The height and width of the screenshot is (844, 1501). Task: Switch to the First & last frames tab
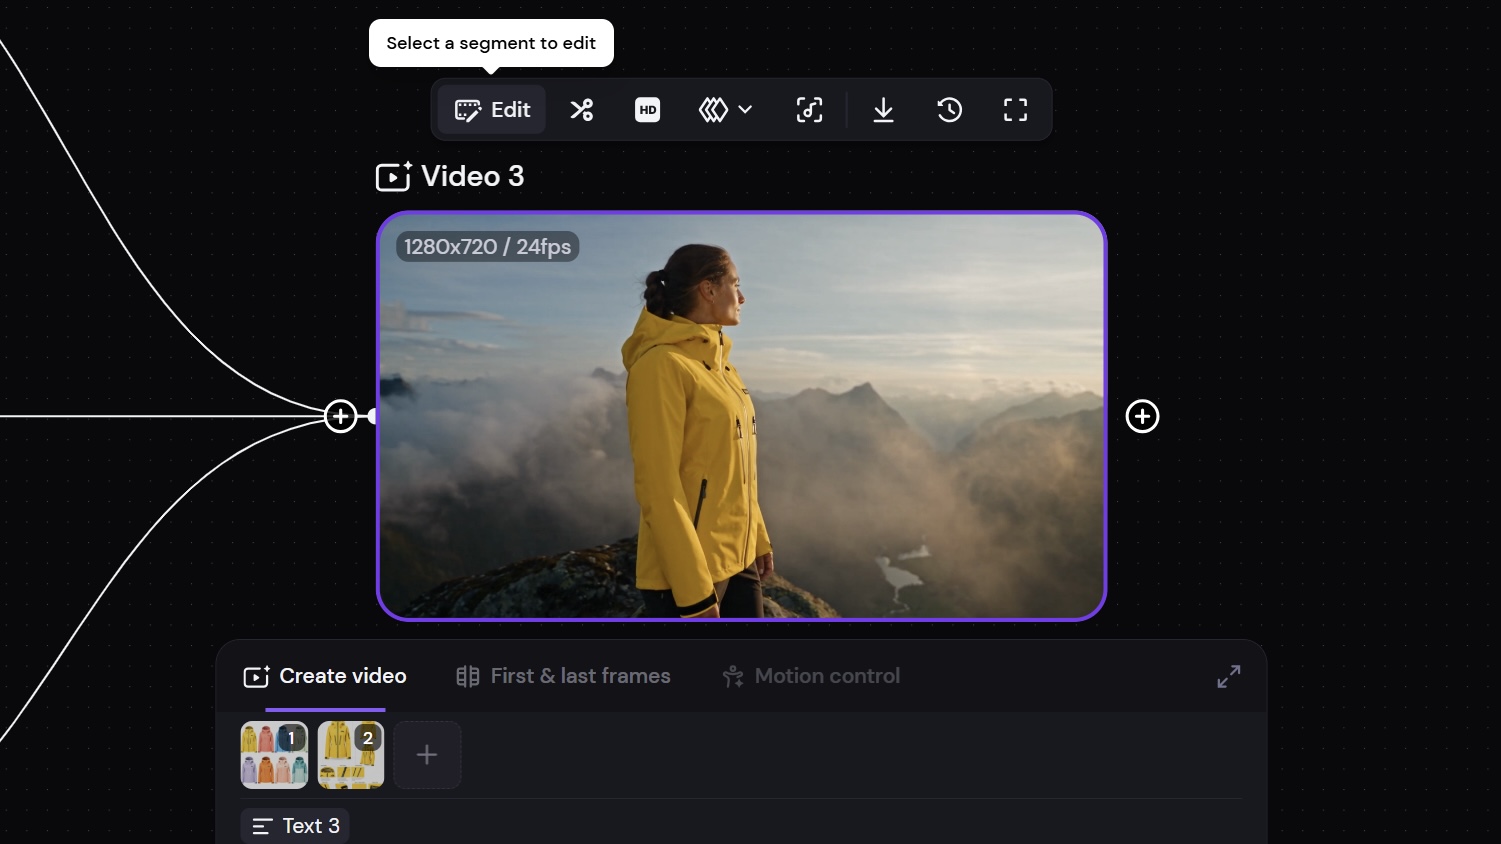click(x=563, y=677)
